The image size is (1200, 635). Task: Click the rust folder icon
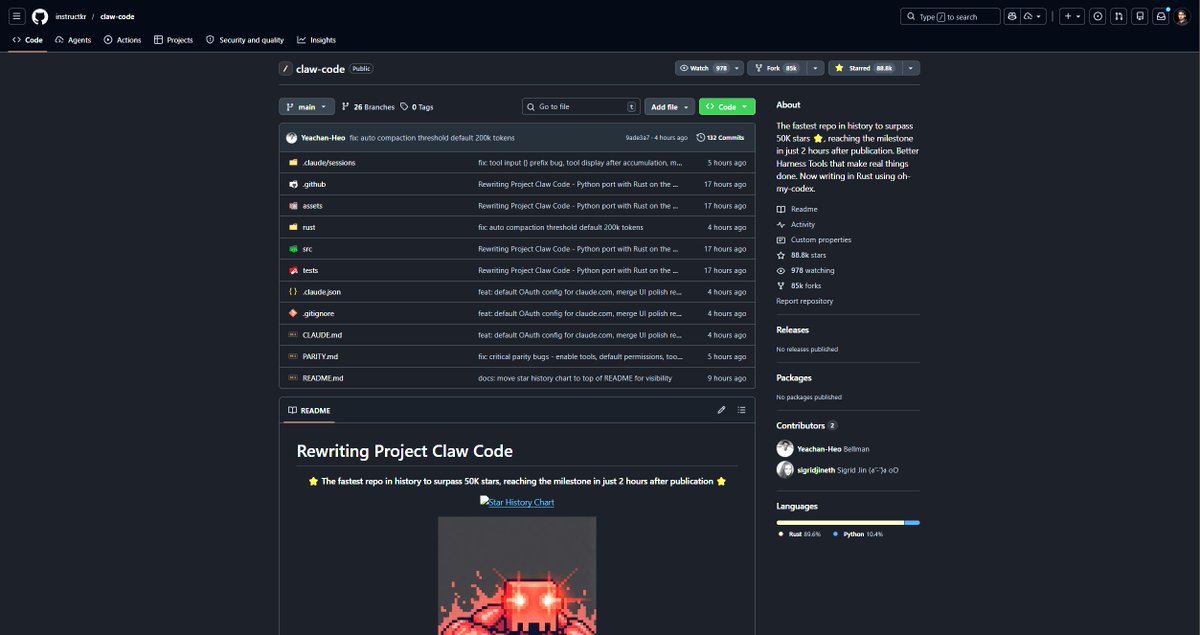[x=293, y=227]
